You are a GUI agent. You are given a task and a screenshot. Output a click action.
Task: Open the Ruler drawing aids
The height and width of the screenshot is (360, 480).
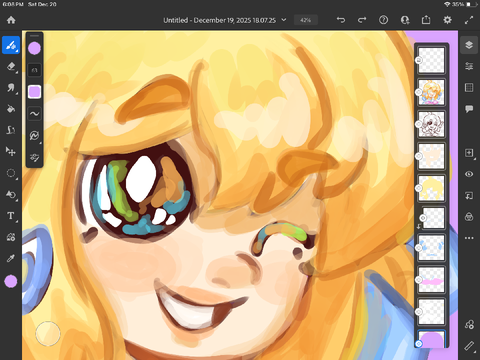tap(469, 346)
